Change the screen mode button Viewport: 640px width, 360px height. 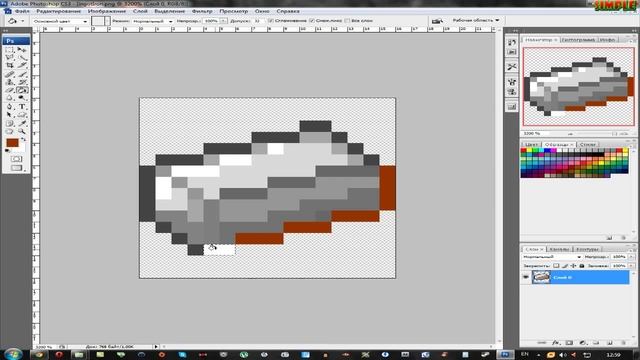(x=16, y=167)
